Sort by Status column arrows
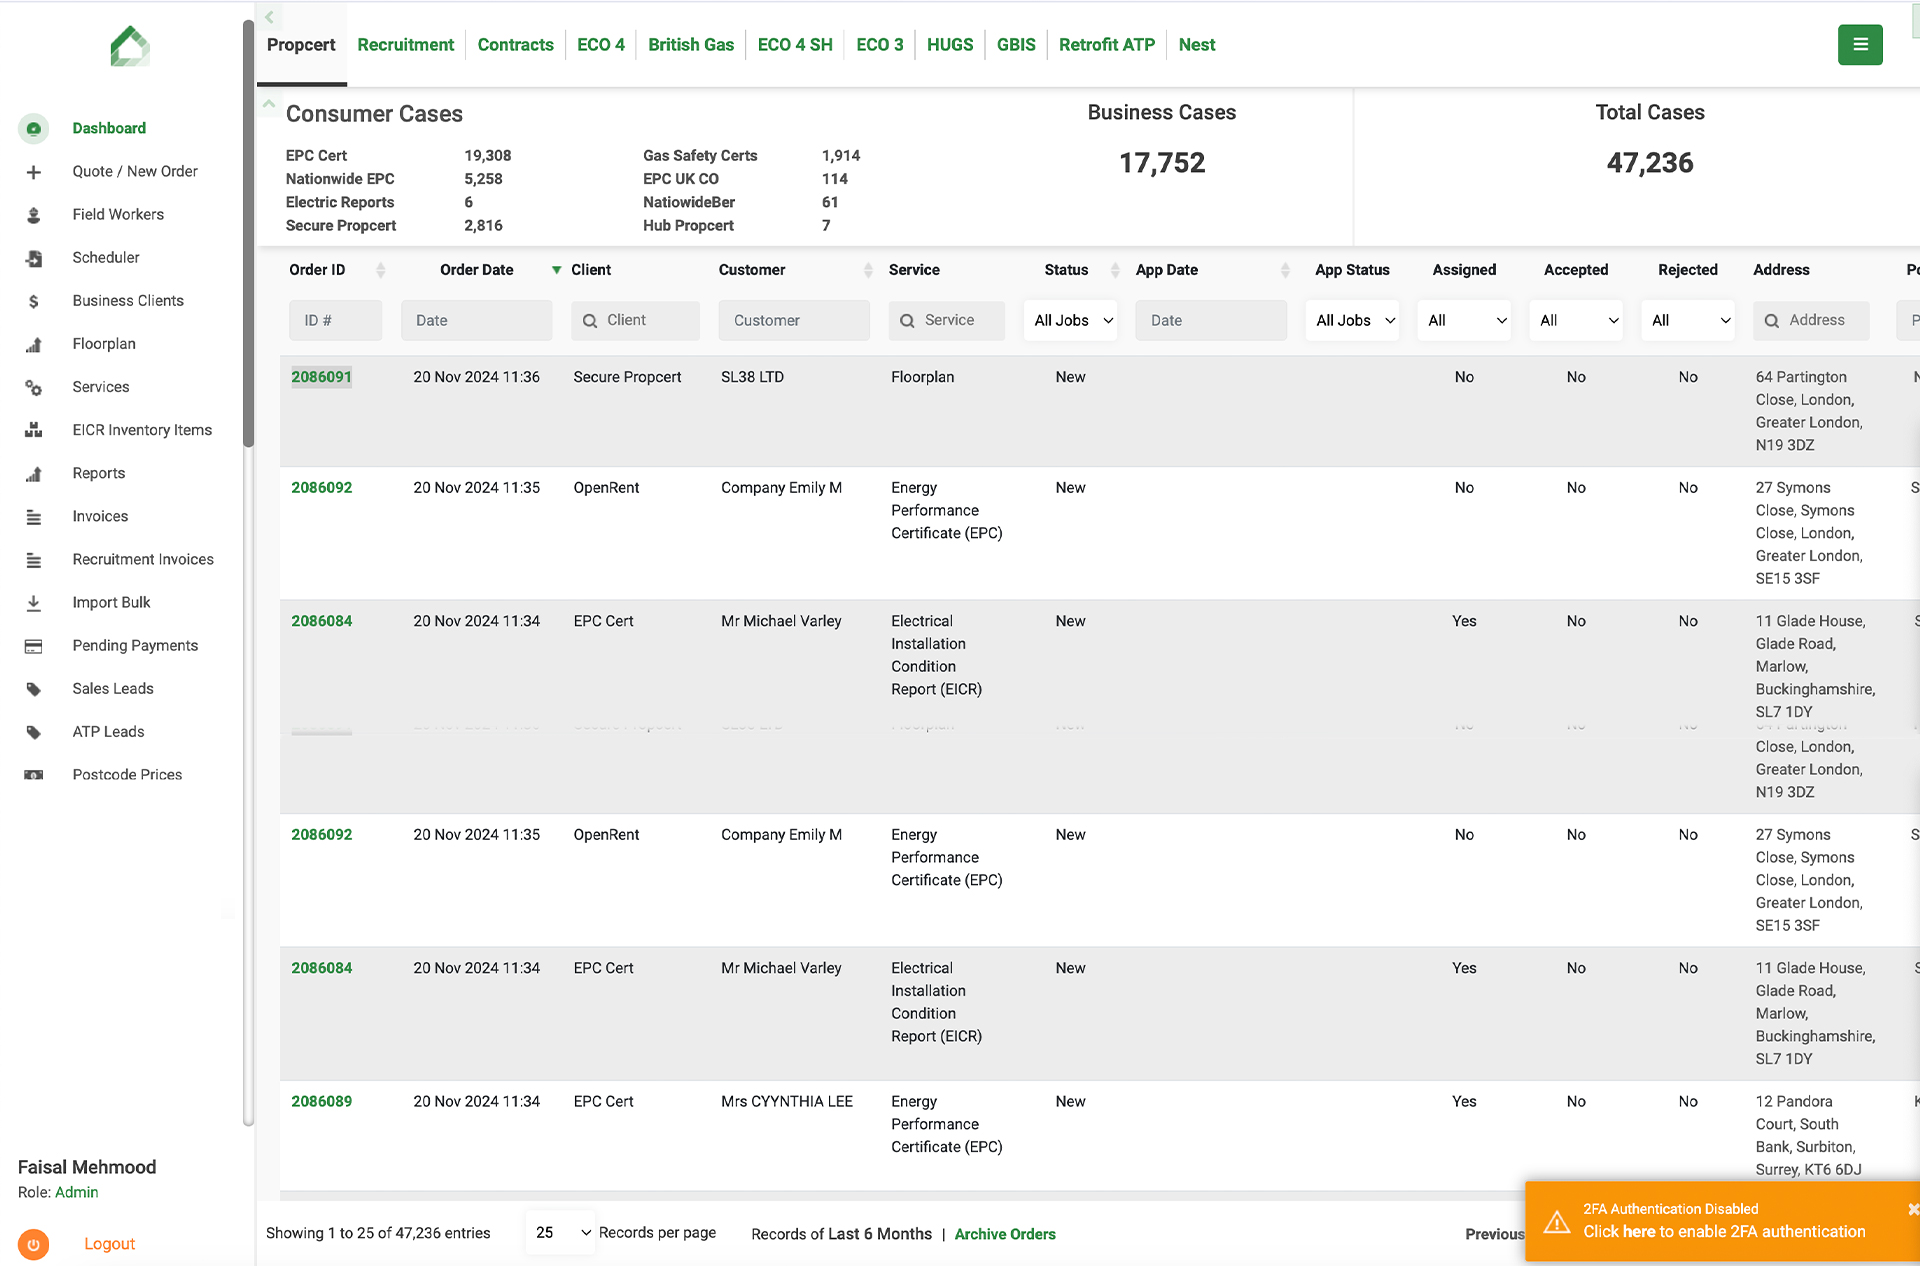1920x1266 pixels. coord(1114,270)
